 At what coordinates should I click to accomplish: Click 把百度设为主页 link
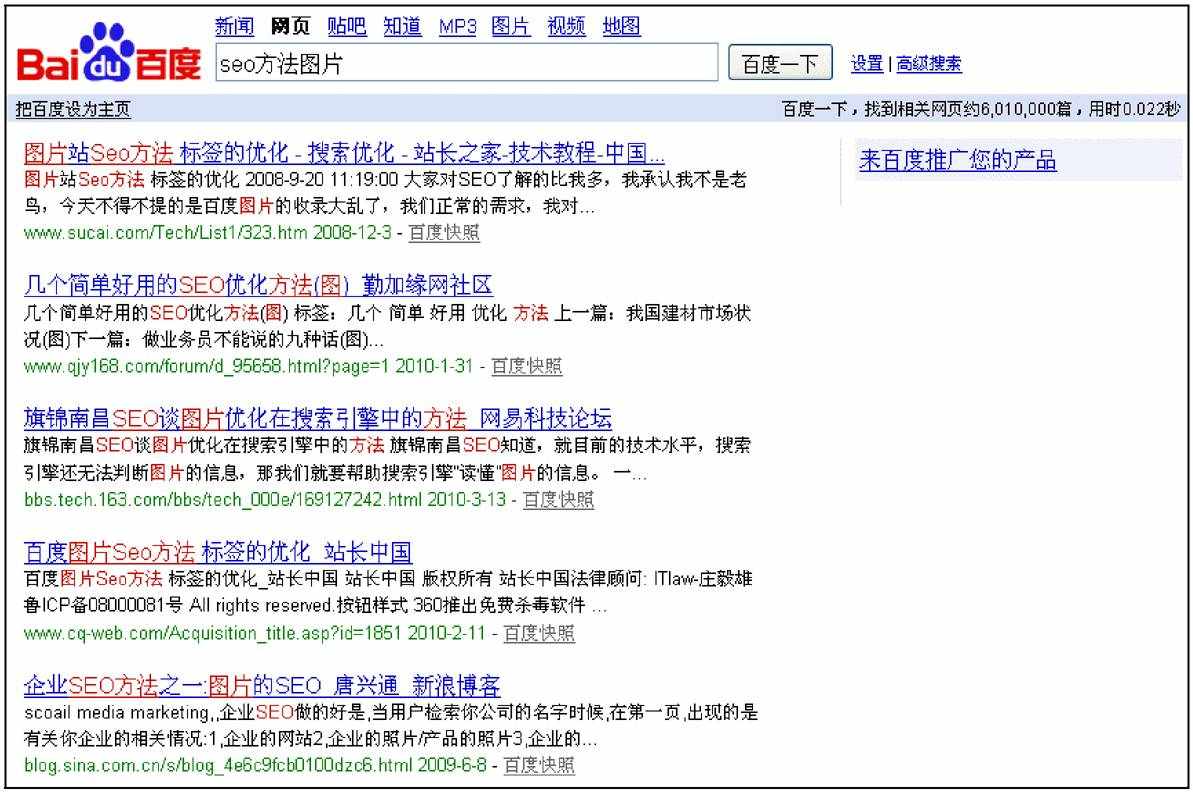73,110
